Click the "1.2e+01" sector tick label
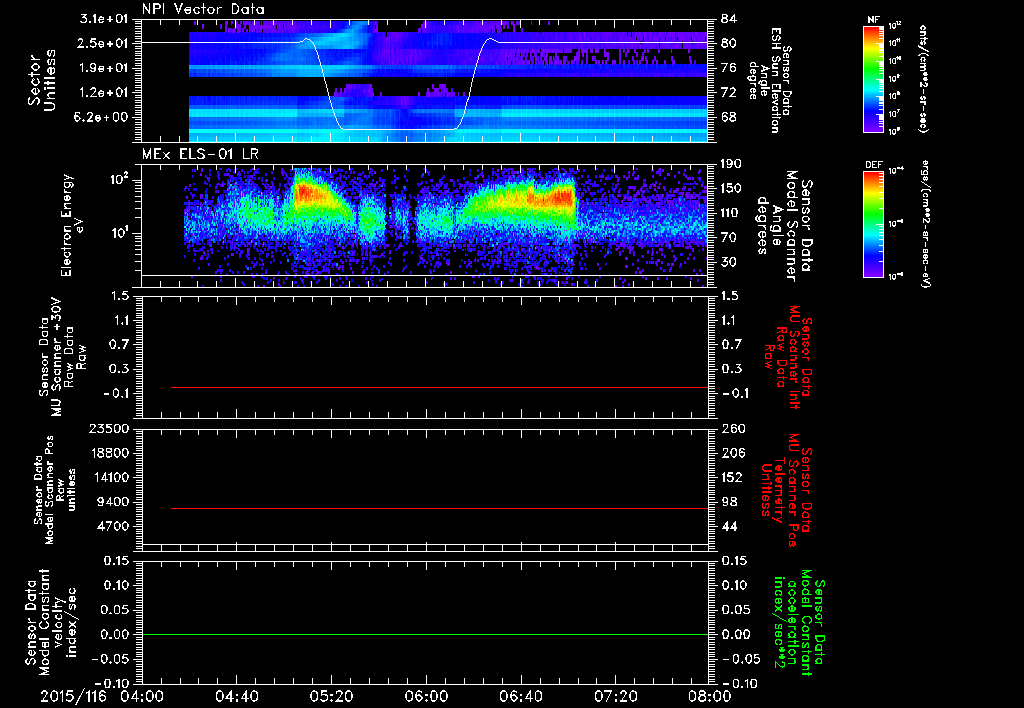Image resolution: width=1024 pixels, height=708 pixels. (104, 93)
